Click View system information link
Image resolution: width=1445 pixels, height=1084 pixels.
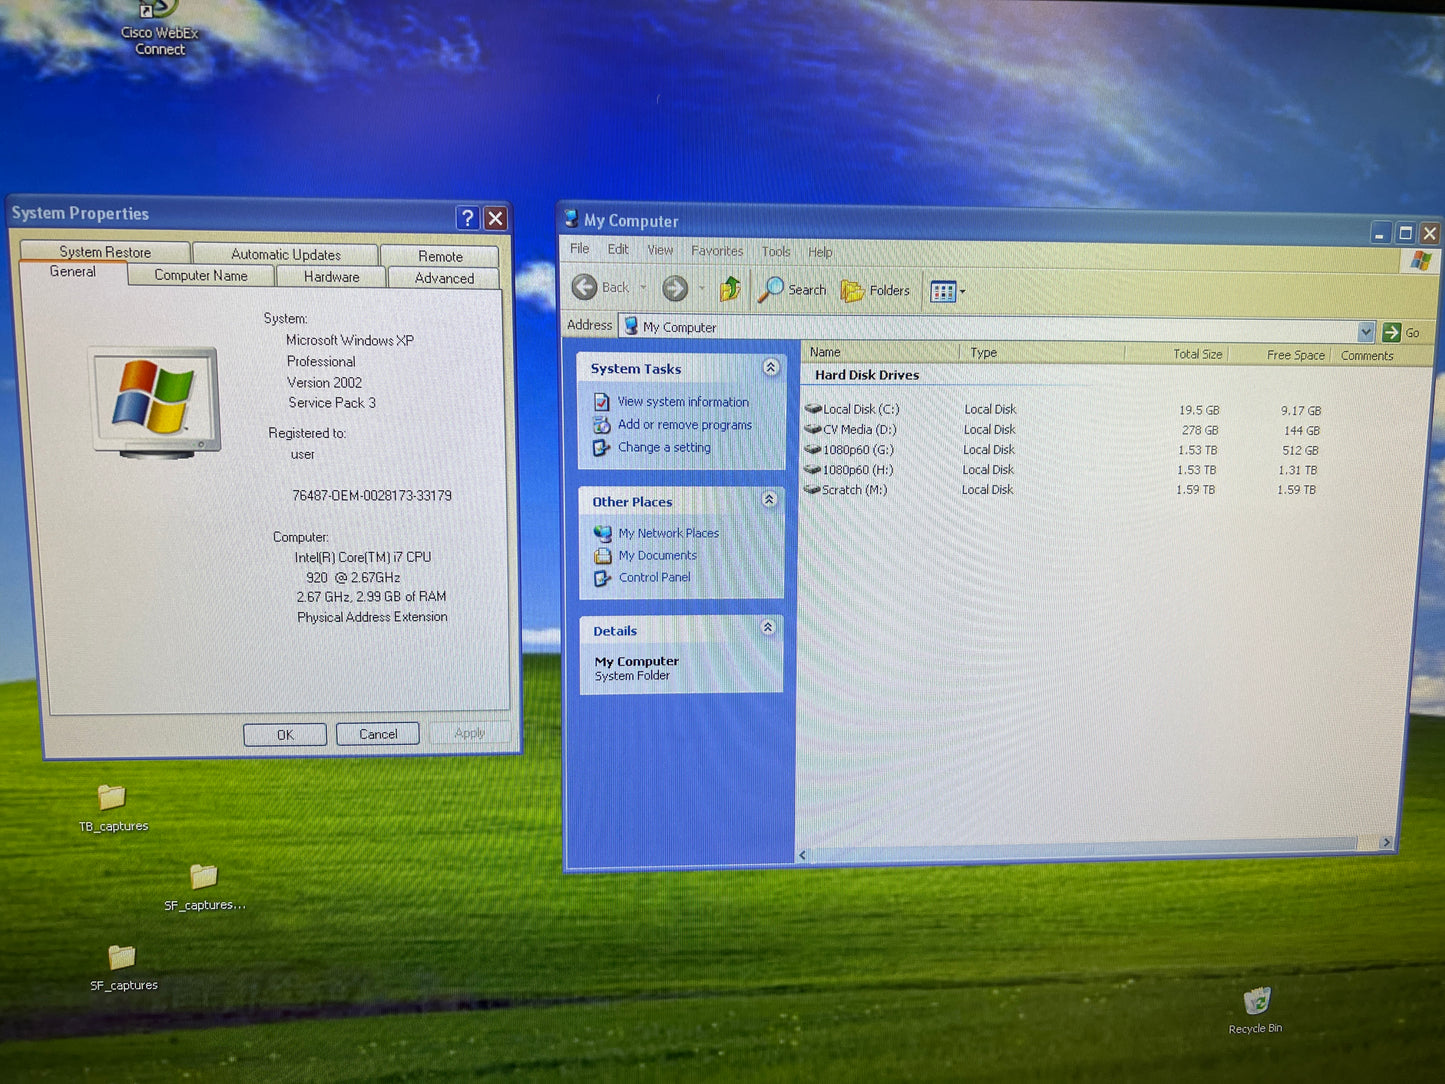coord(683,401)
